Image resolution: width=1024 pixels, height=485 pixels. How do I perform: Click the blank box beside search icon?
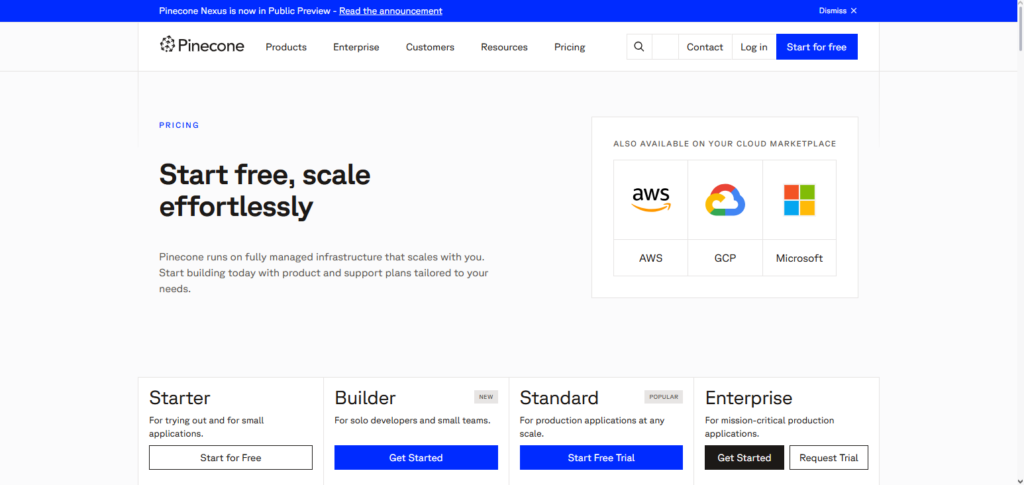[x=665, y=47]
